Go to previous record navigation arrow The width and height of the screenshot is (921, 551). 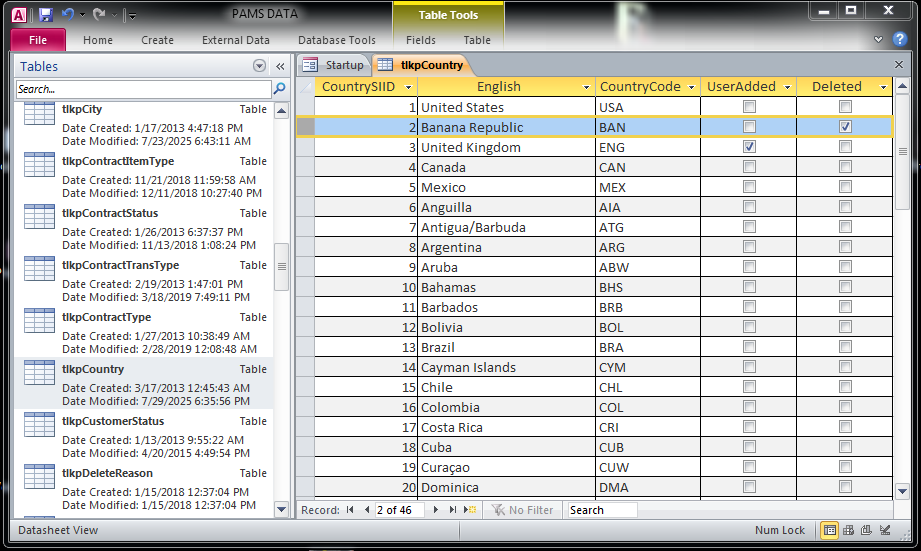coord(367,510)
